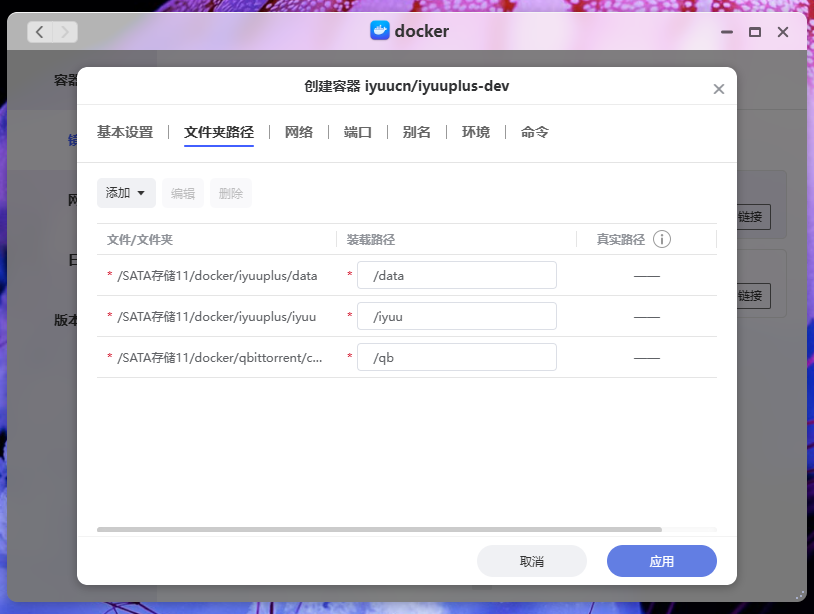Focus the /qb mount path field

pyautogui.click(x=456, y=358)
